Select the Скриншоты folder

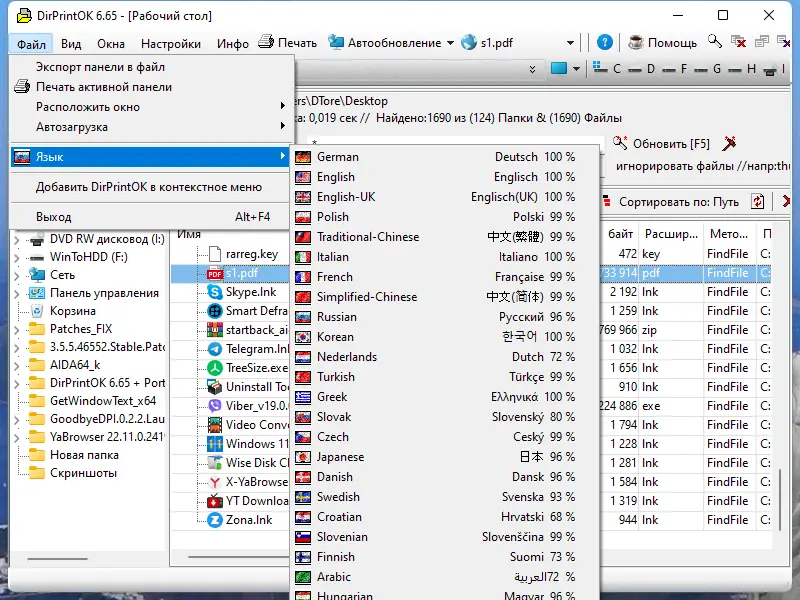pos(83,473)
